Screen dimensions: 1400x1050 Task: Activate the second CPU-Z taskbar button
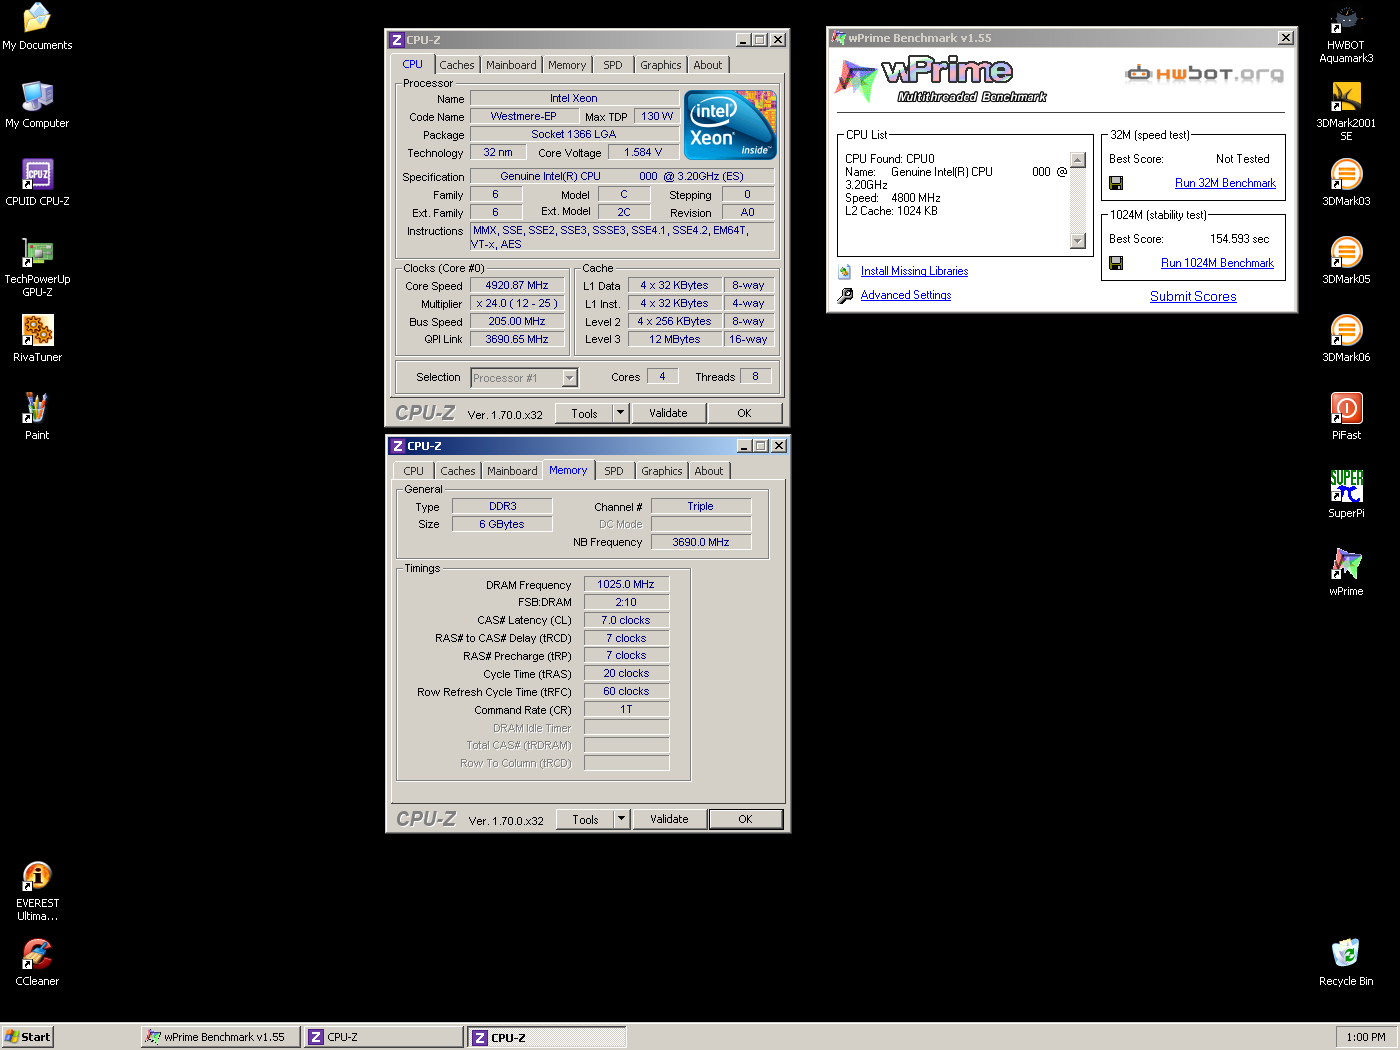coord(547,1037)
